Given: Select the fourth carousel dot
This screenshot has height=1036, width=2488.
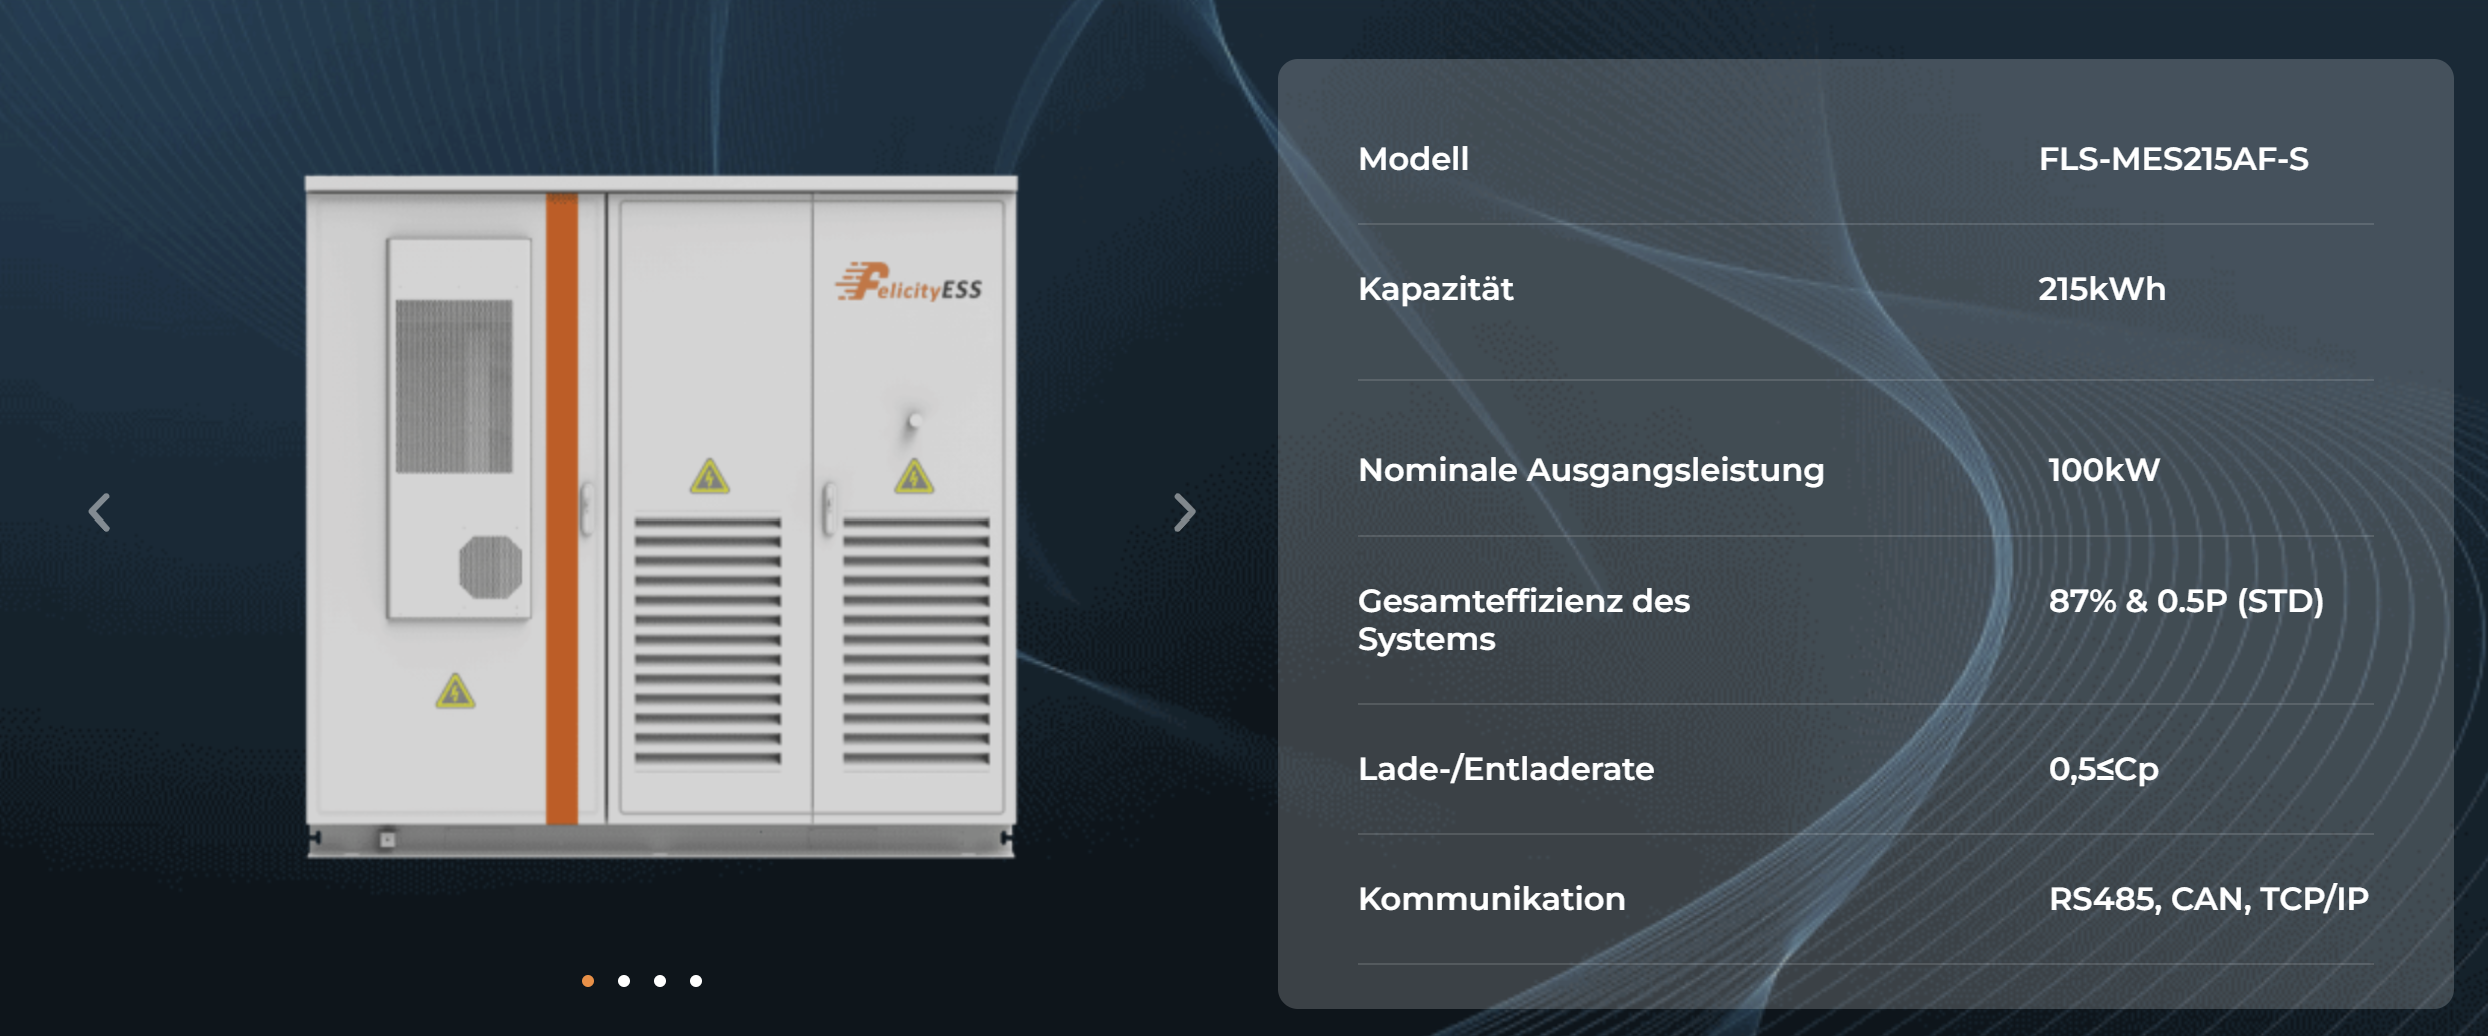Looking at the screenshot, I should point(696,981).
